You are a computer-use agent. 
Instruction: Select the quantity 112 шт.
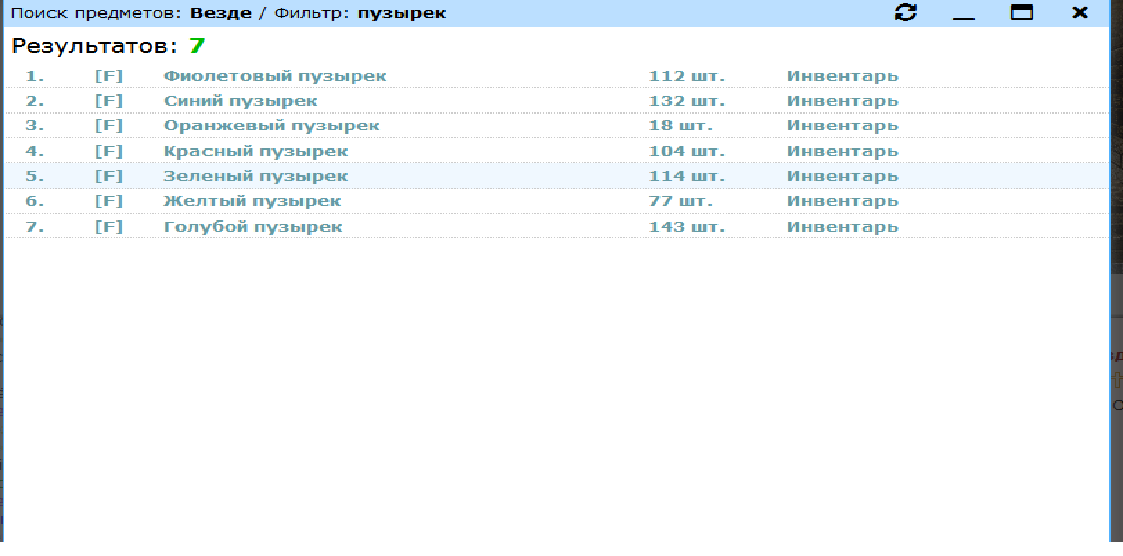point(687,76)
